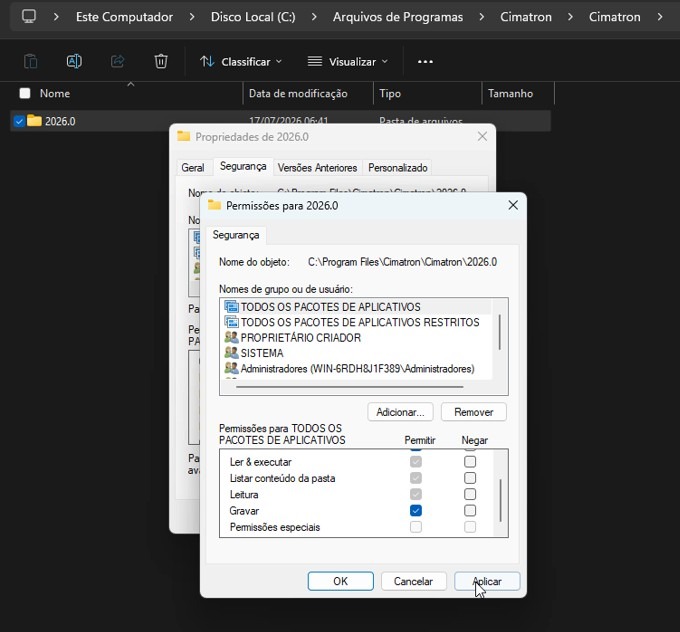Go to Este Computador breadcrumb
680x632 pixels.
tap(124, 17)
